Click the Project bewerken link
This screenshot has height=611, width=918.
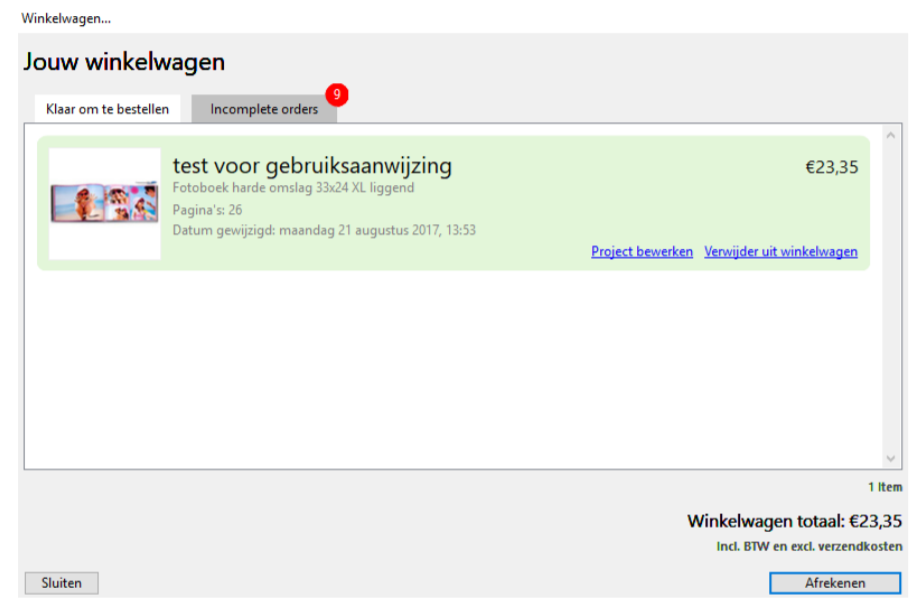[x=642, y=252]
